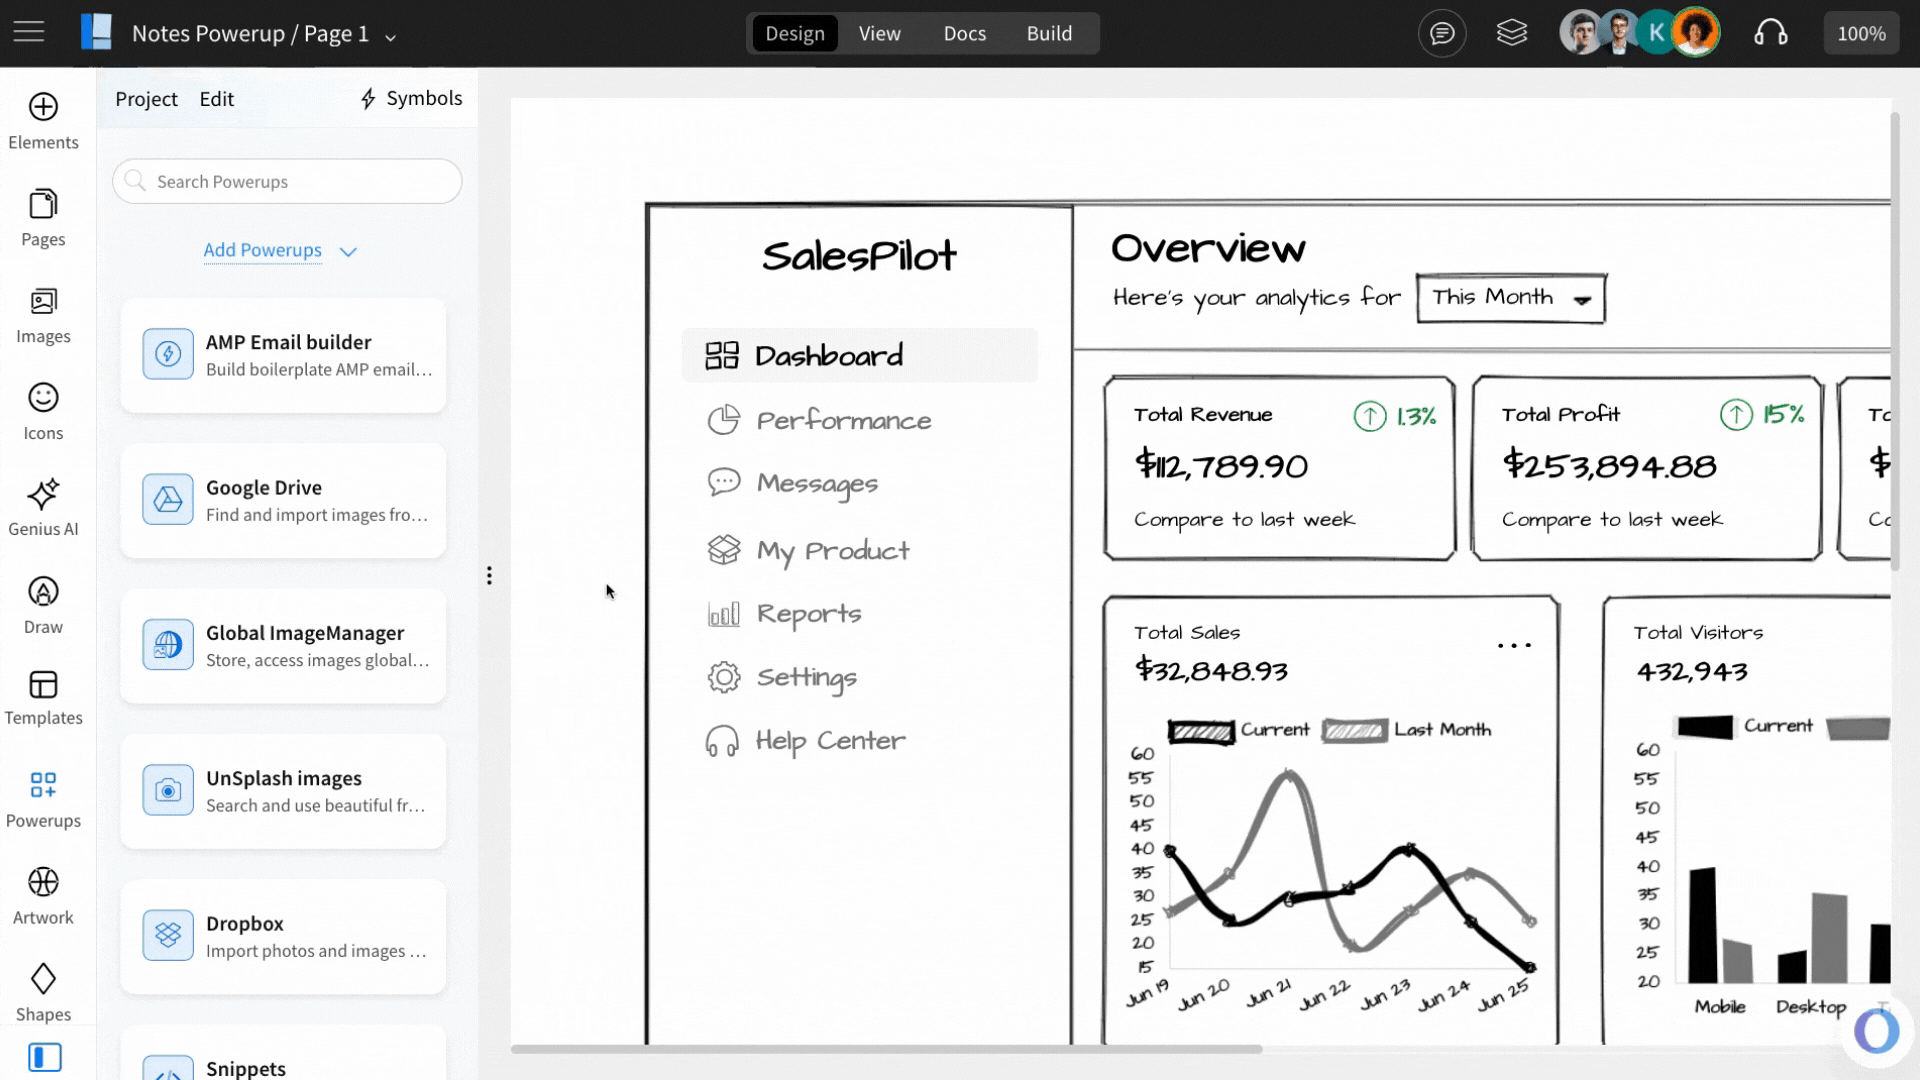1920x1080 pixels.
Task: Open the page name dropdown arrow
Action: (x=391, y=37)
